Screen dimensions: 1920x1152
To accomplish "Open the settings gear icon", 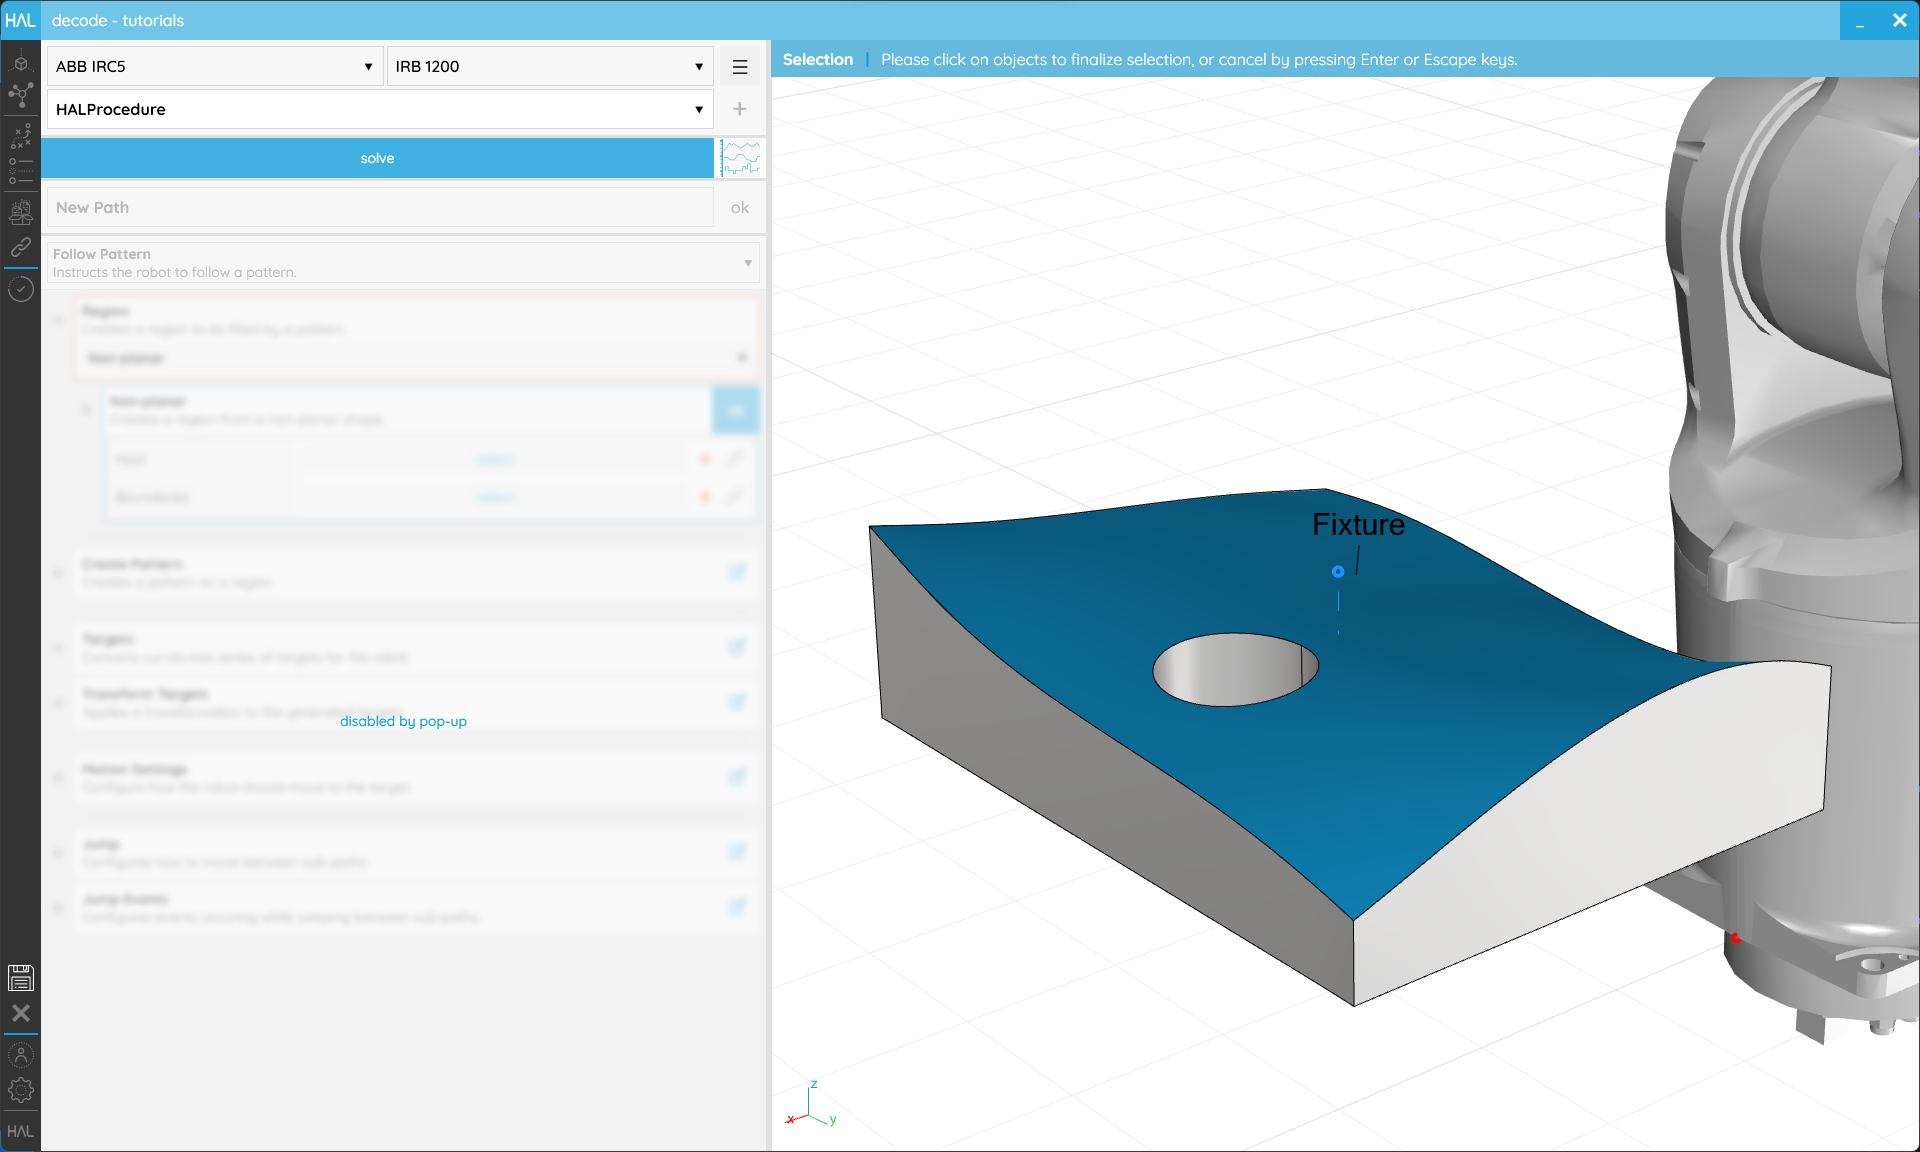I will tap(20, 1090).
